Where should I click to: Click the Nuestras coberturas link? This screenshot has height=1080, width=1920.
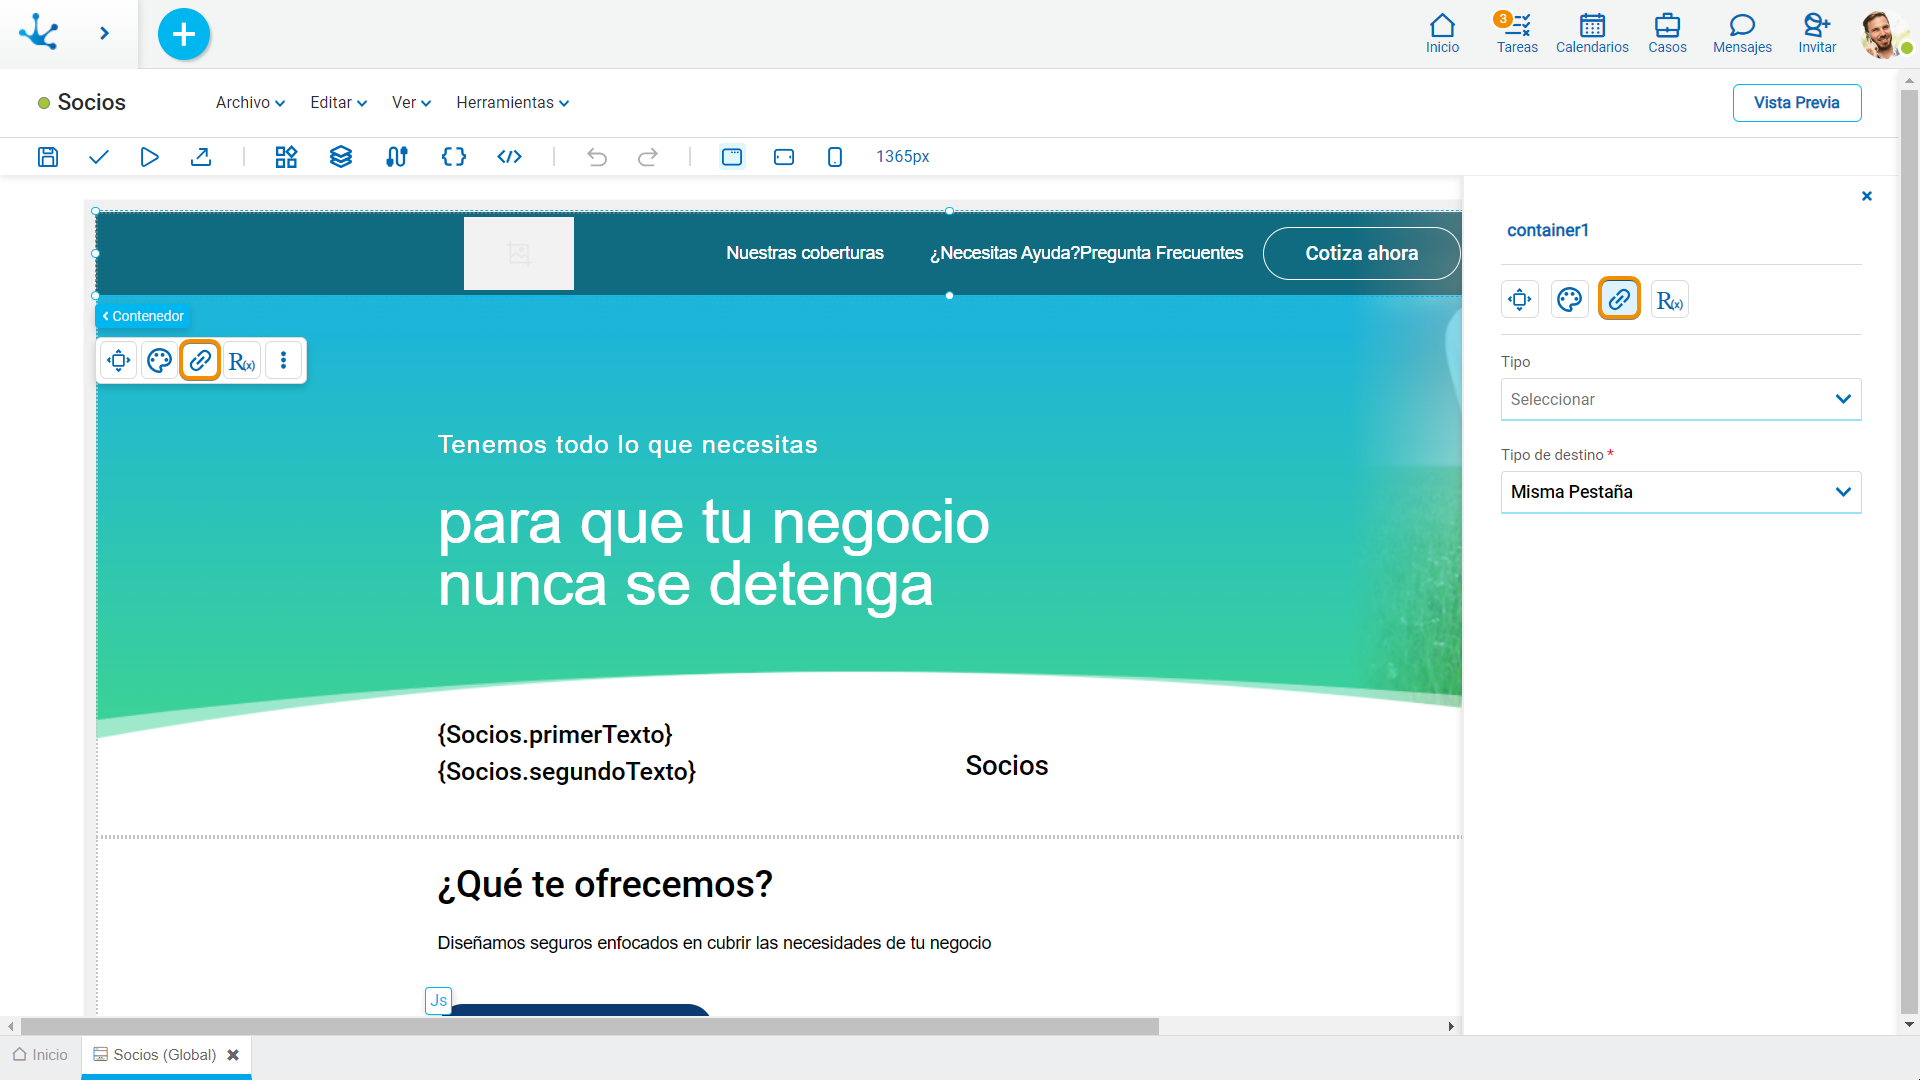805,253
